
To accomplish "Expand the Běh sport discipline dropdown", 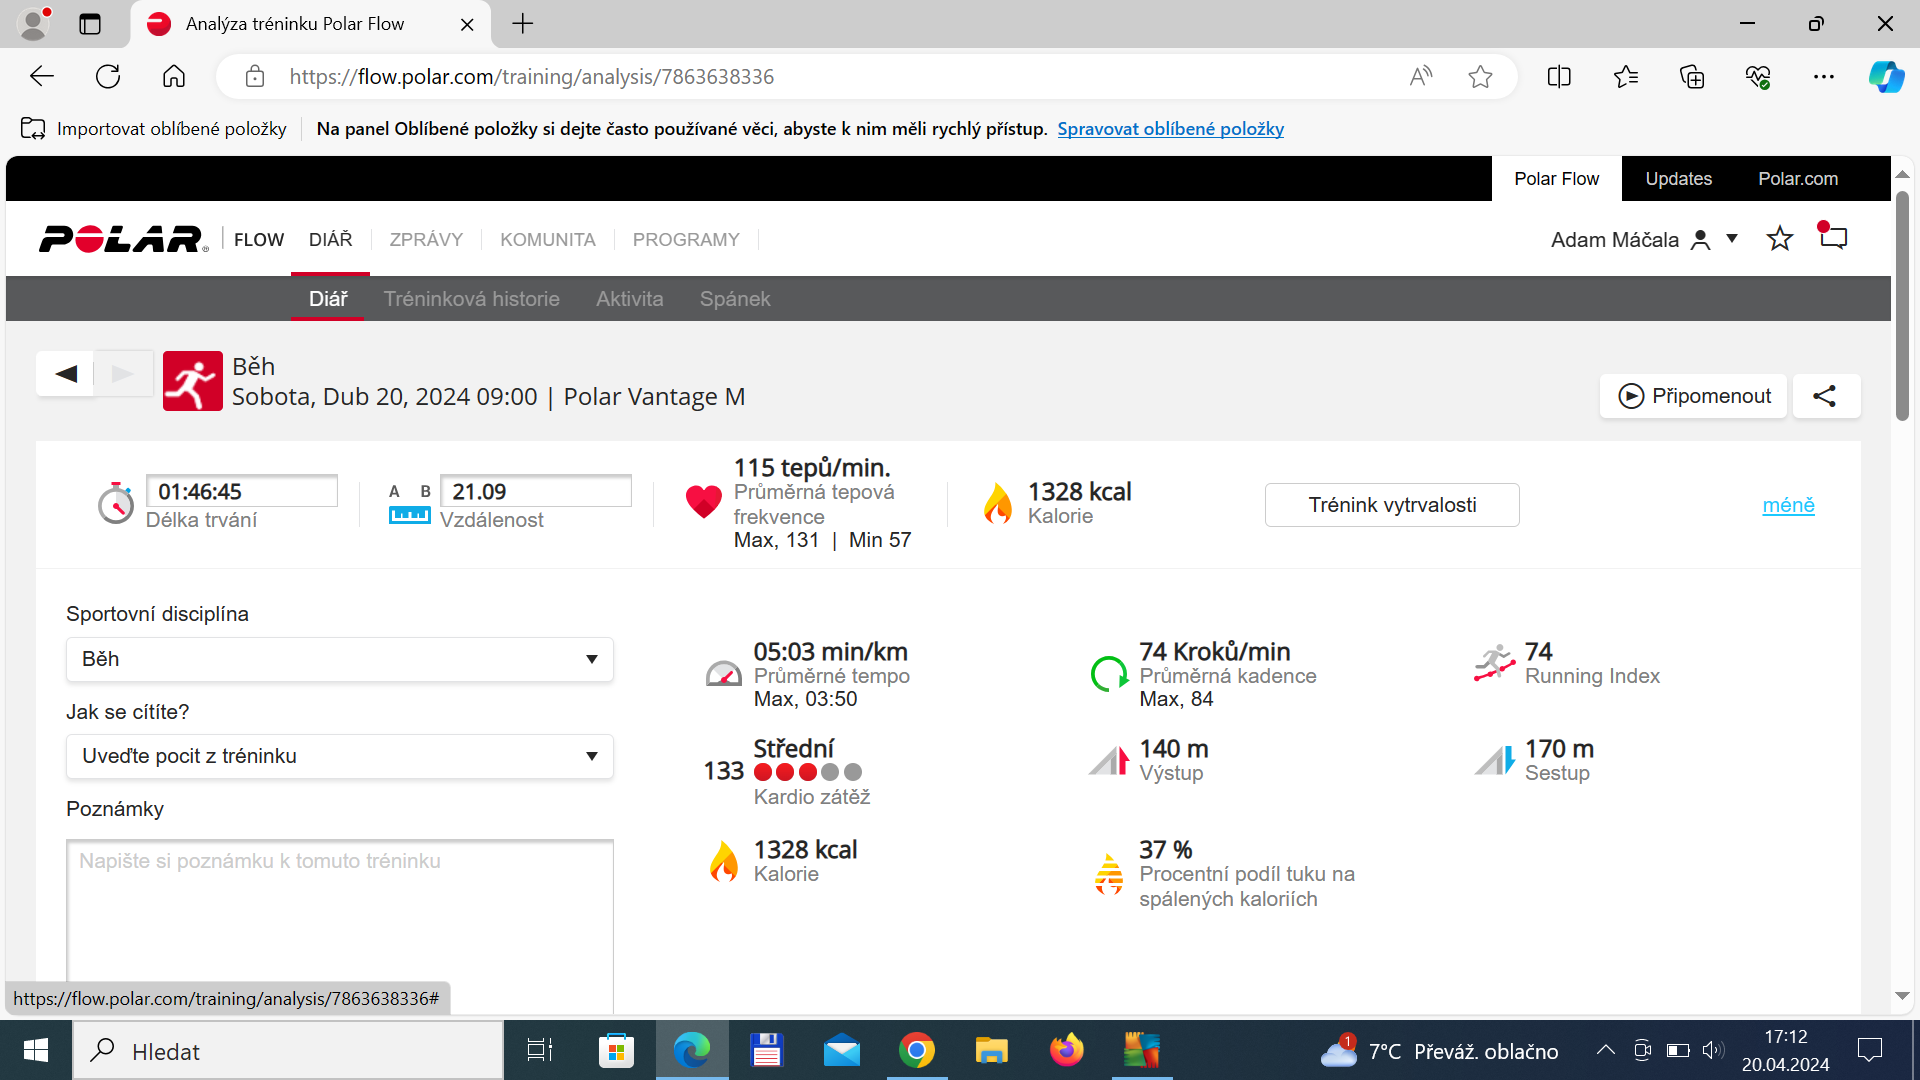I will [340, 659].
